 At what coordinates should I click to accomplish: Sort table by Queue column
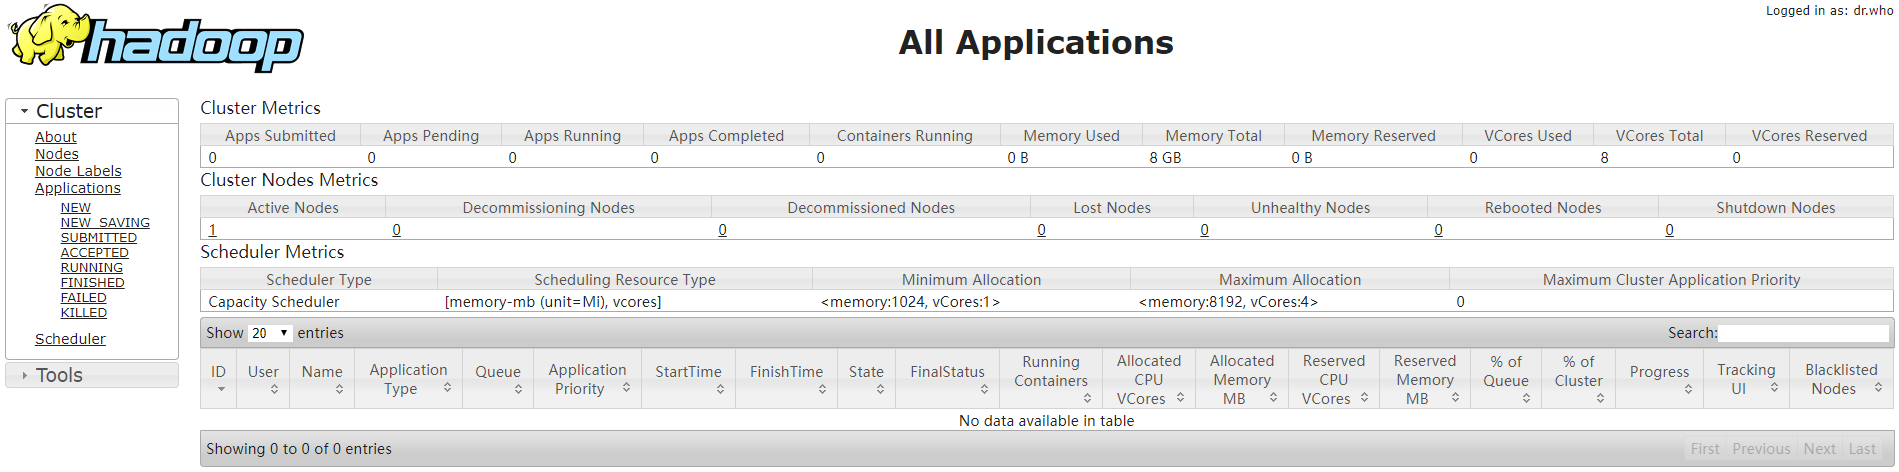coord(498,378)
